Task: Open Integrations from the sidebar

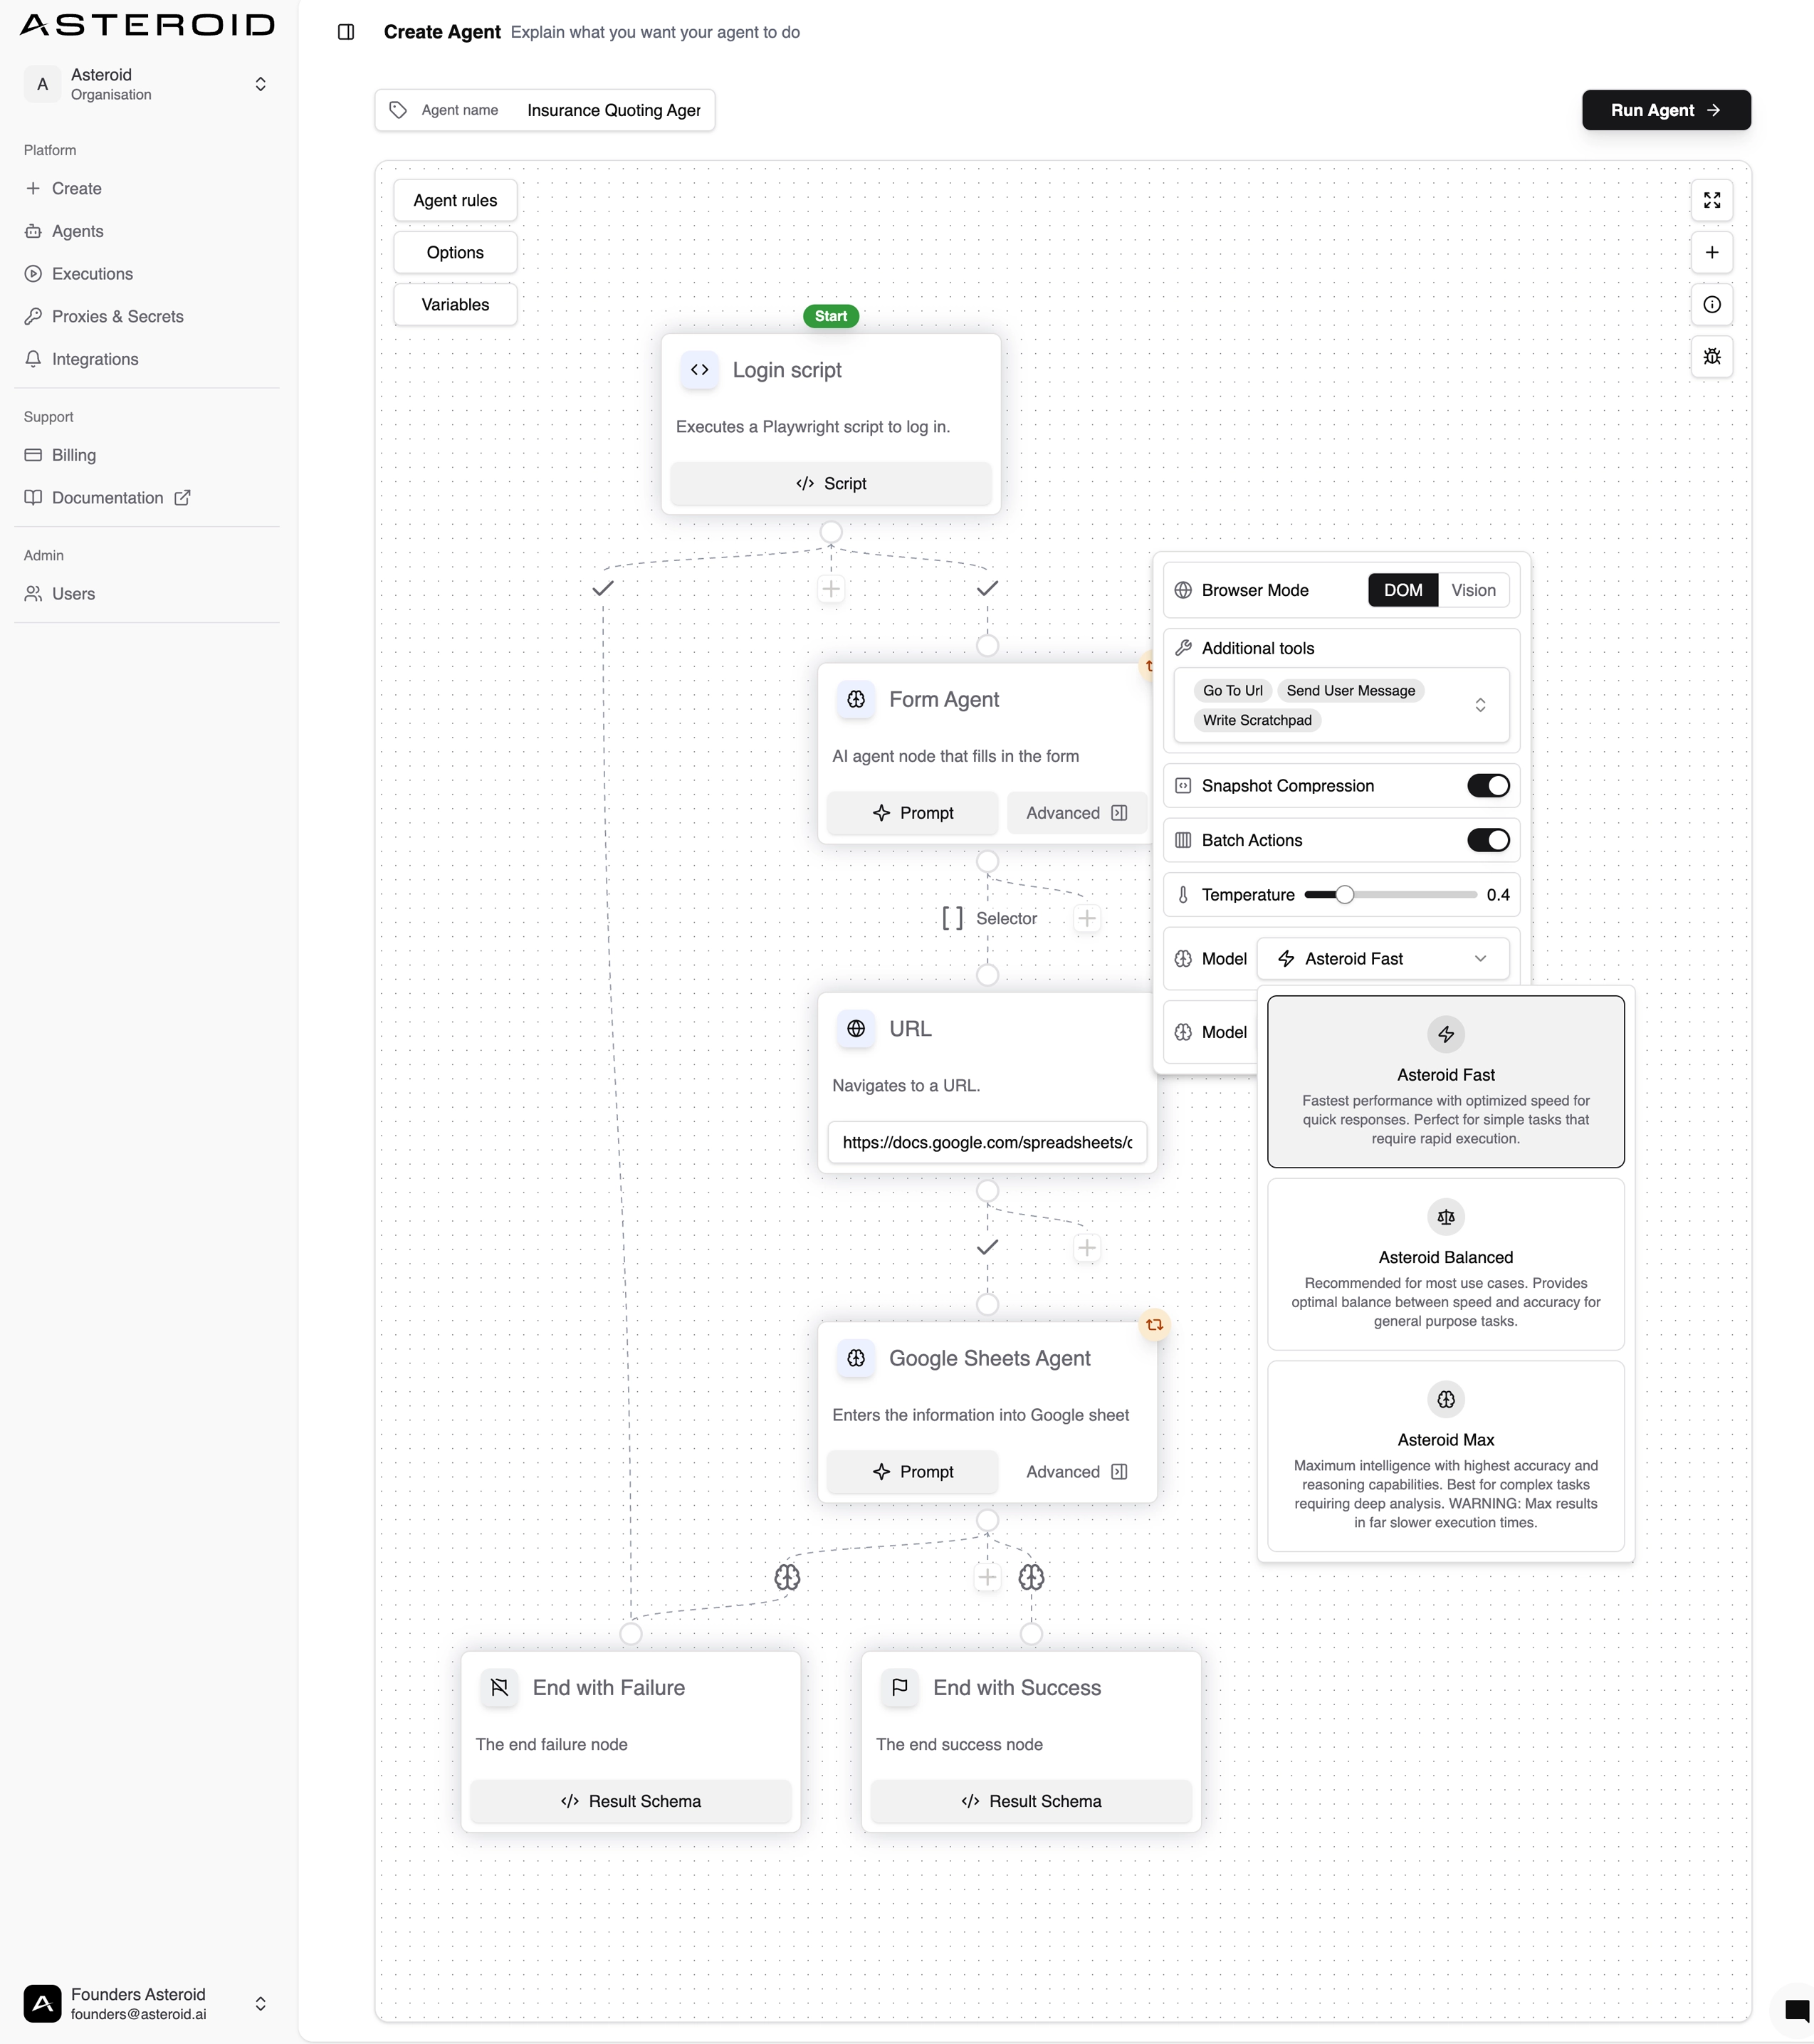Action: (94, 359)
